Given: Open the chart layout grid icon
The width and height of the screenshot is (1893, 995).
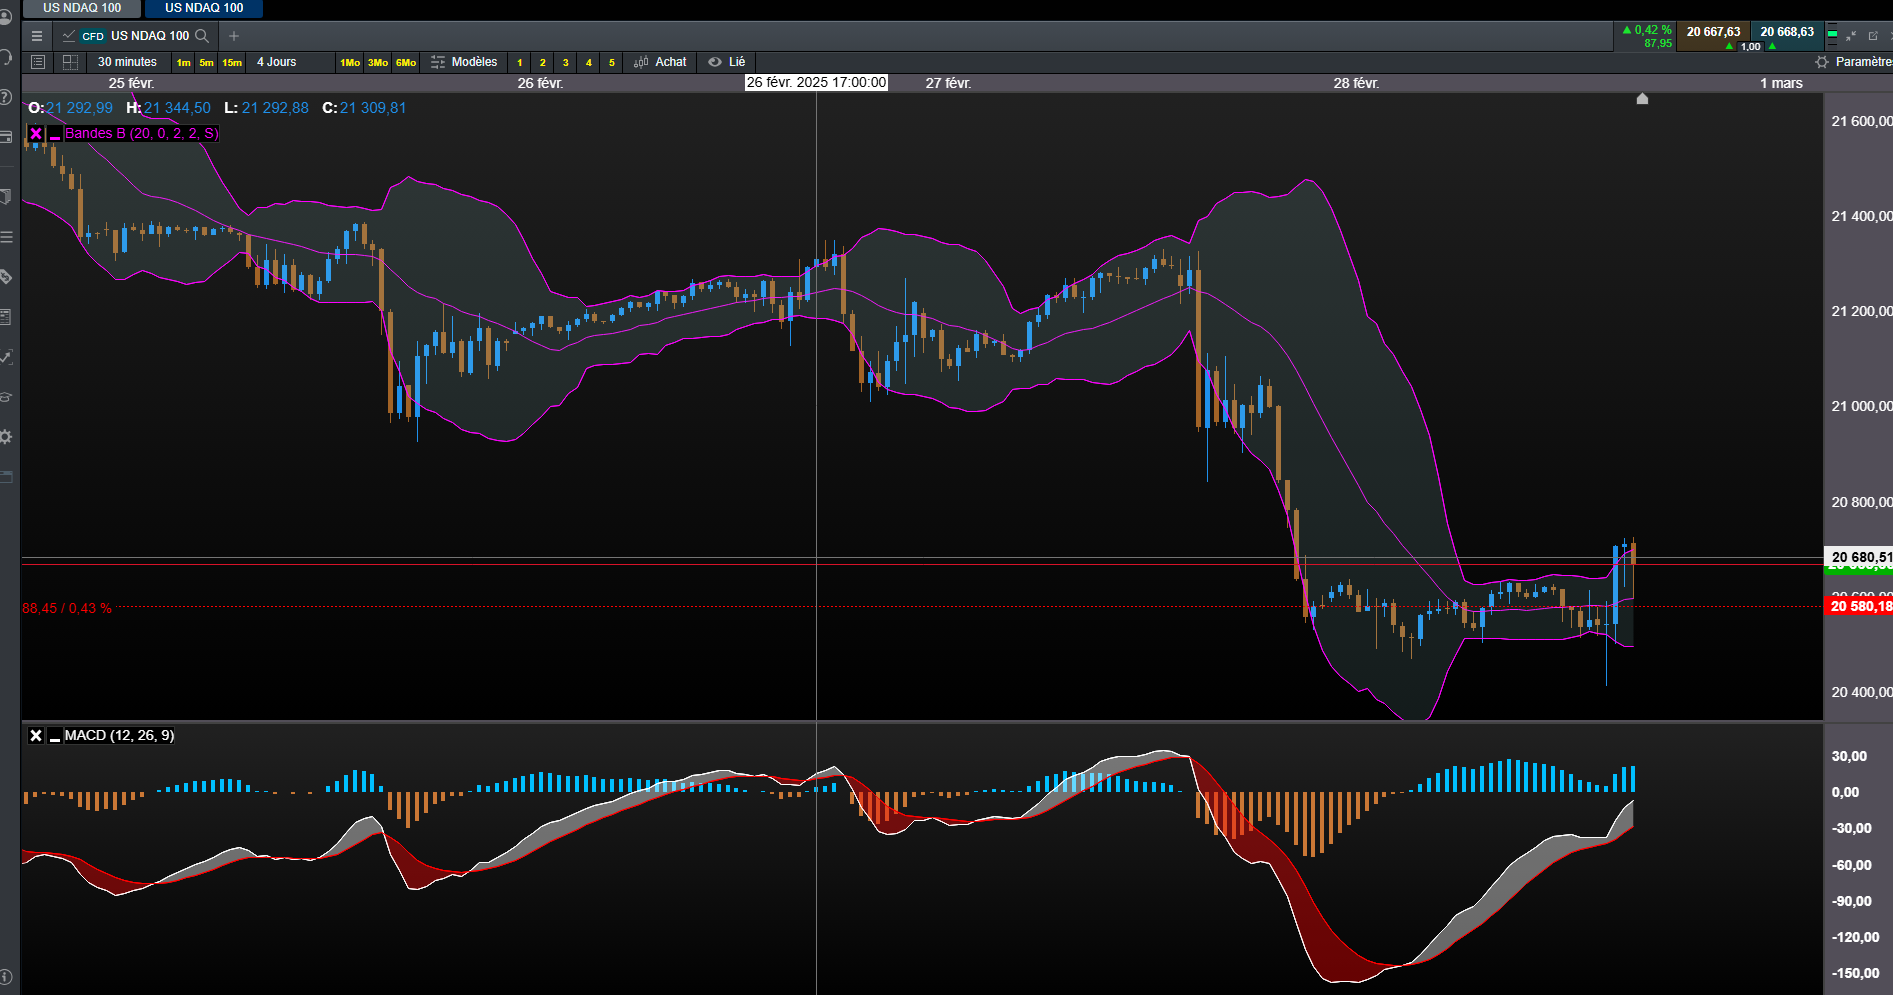Looking at the screenshot, I should tap(70, 62).
